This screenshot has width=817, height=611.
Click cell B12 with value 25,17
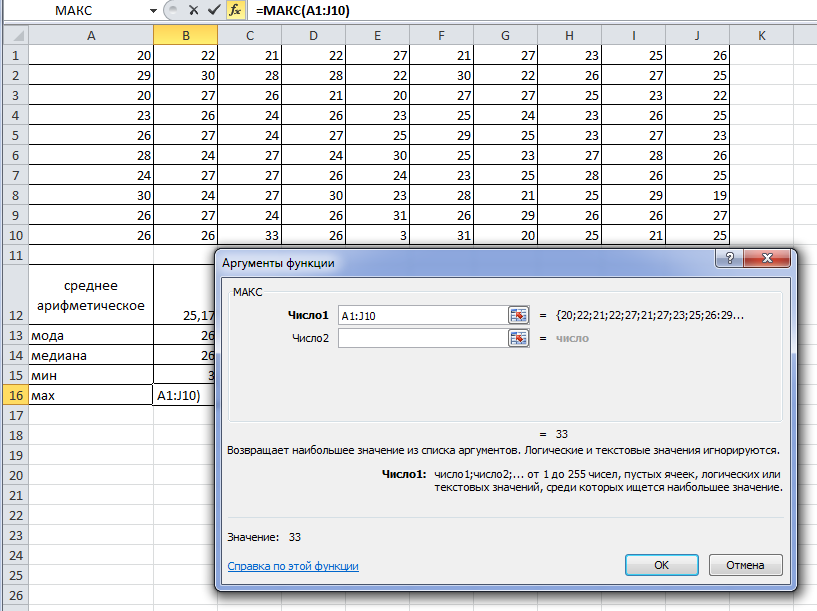coord(184,295)
